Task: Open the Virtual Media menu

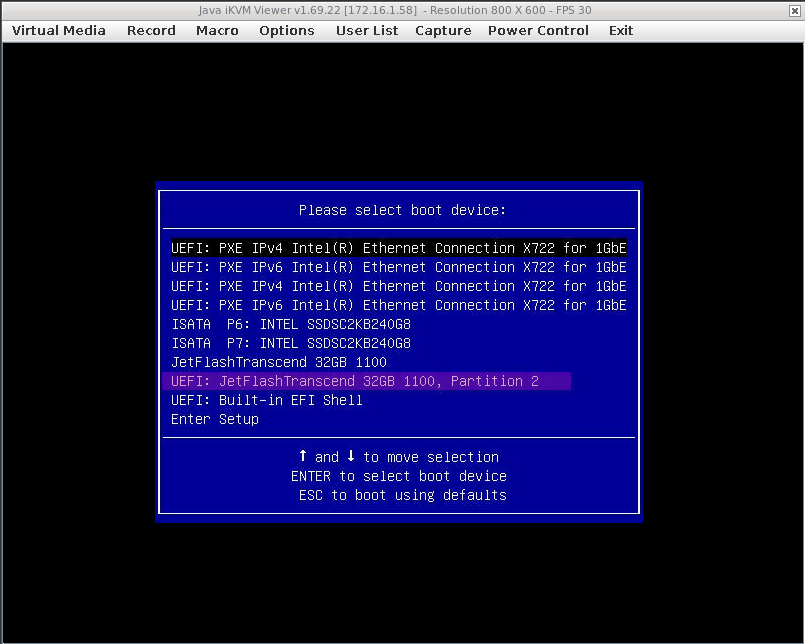Action: pos(59,30)
